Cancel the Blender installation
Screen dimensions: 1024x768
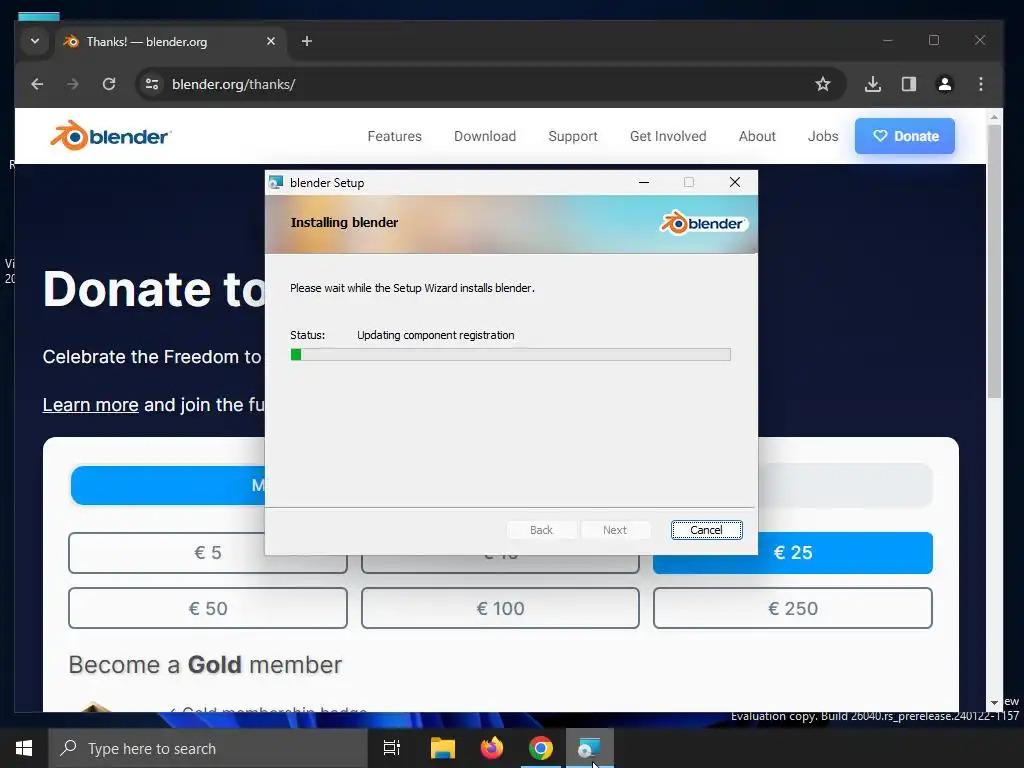pyautogui.click(x=707, y=530)
